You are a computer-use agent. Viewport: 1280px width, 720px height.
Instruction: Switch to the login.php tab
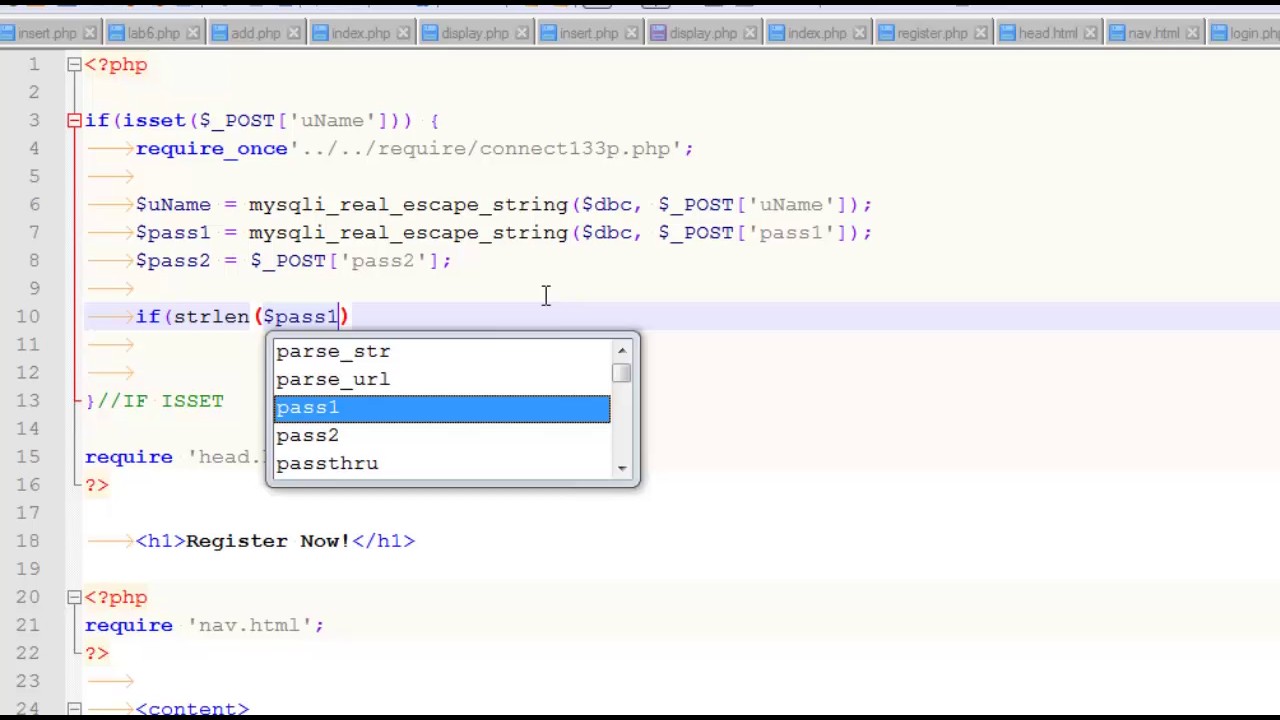(x=1244, y=34)
